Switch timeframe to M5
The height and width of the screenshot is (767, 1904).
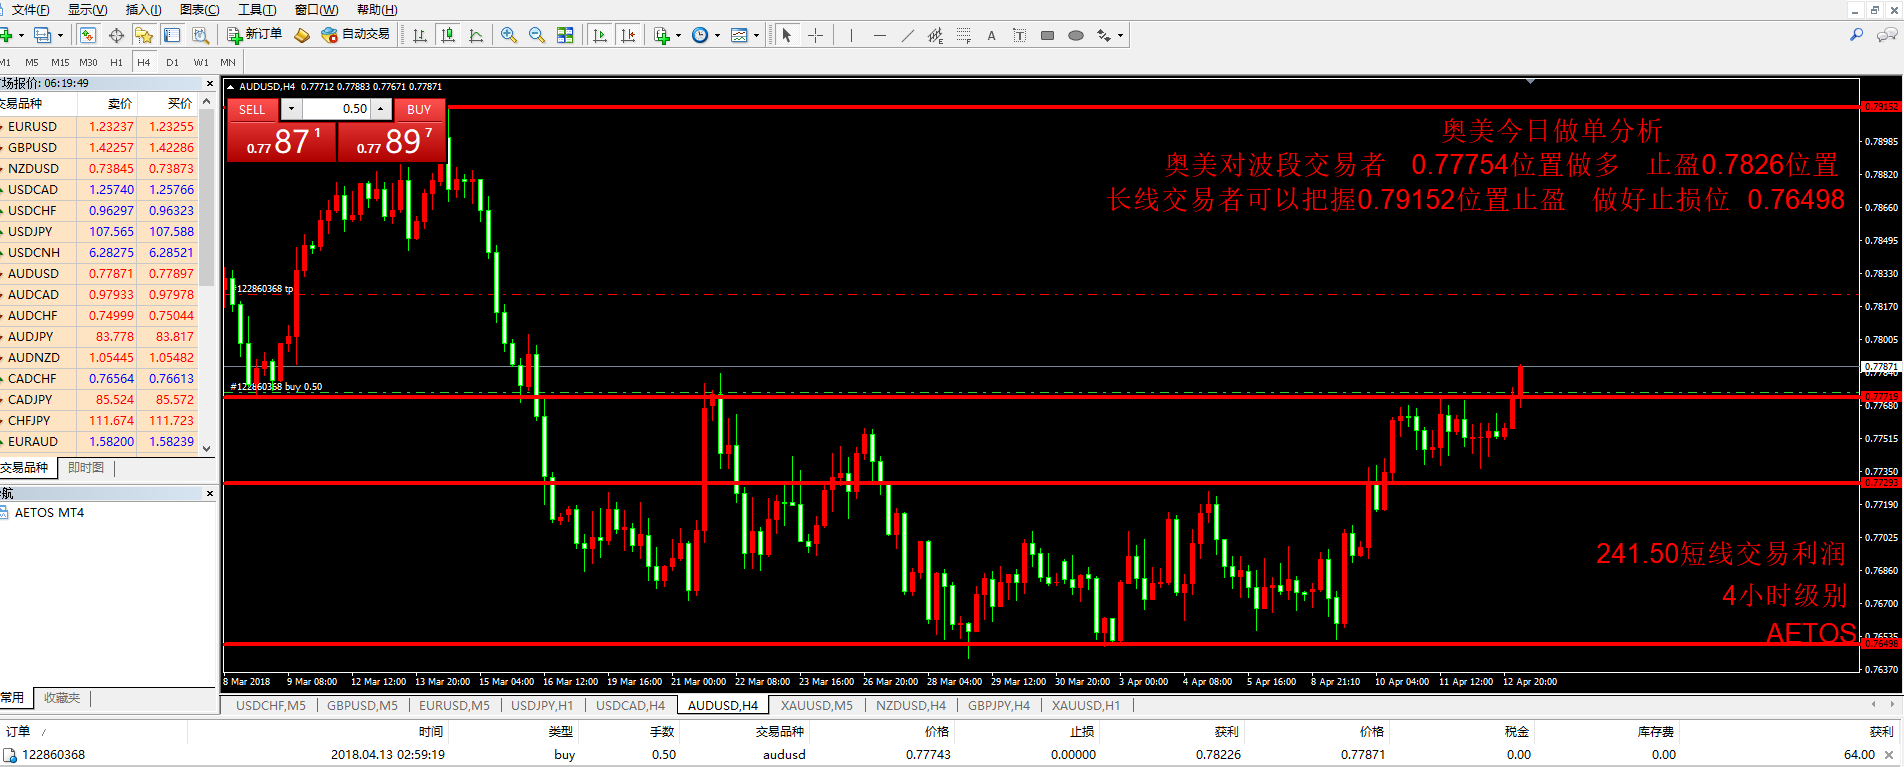click(32, 62)
